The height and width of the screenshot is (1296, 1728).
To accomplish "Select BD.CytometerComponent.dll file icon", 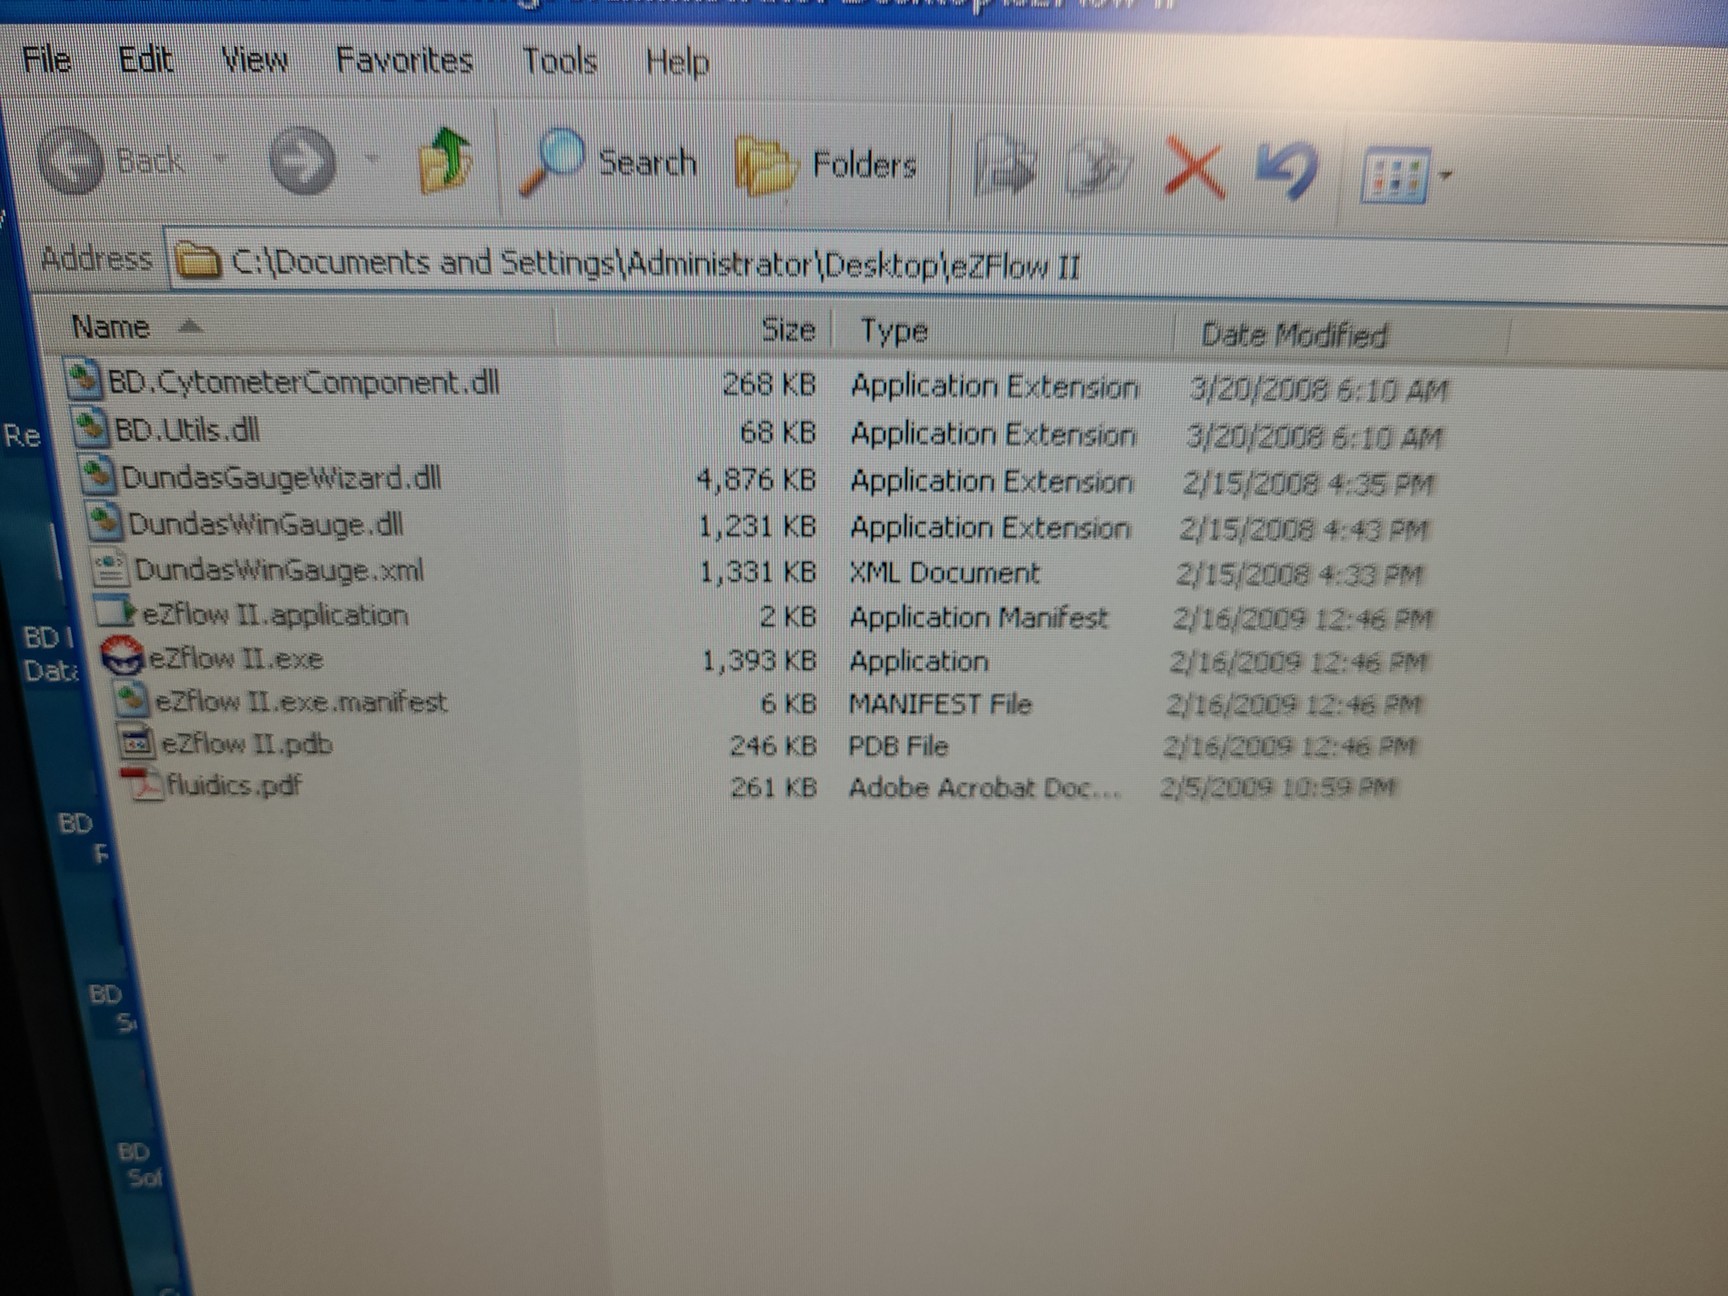I will pyautogui.click(x=83, y=379).
